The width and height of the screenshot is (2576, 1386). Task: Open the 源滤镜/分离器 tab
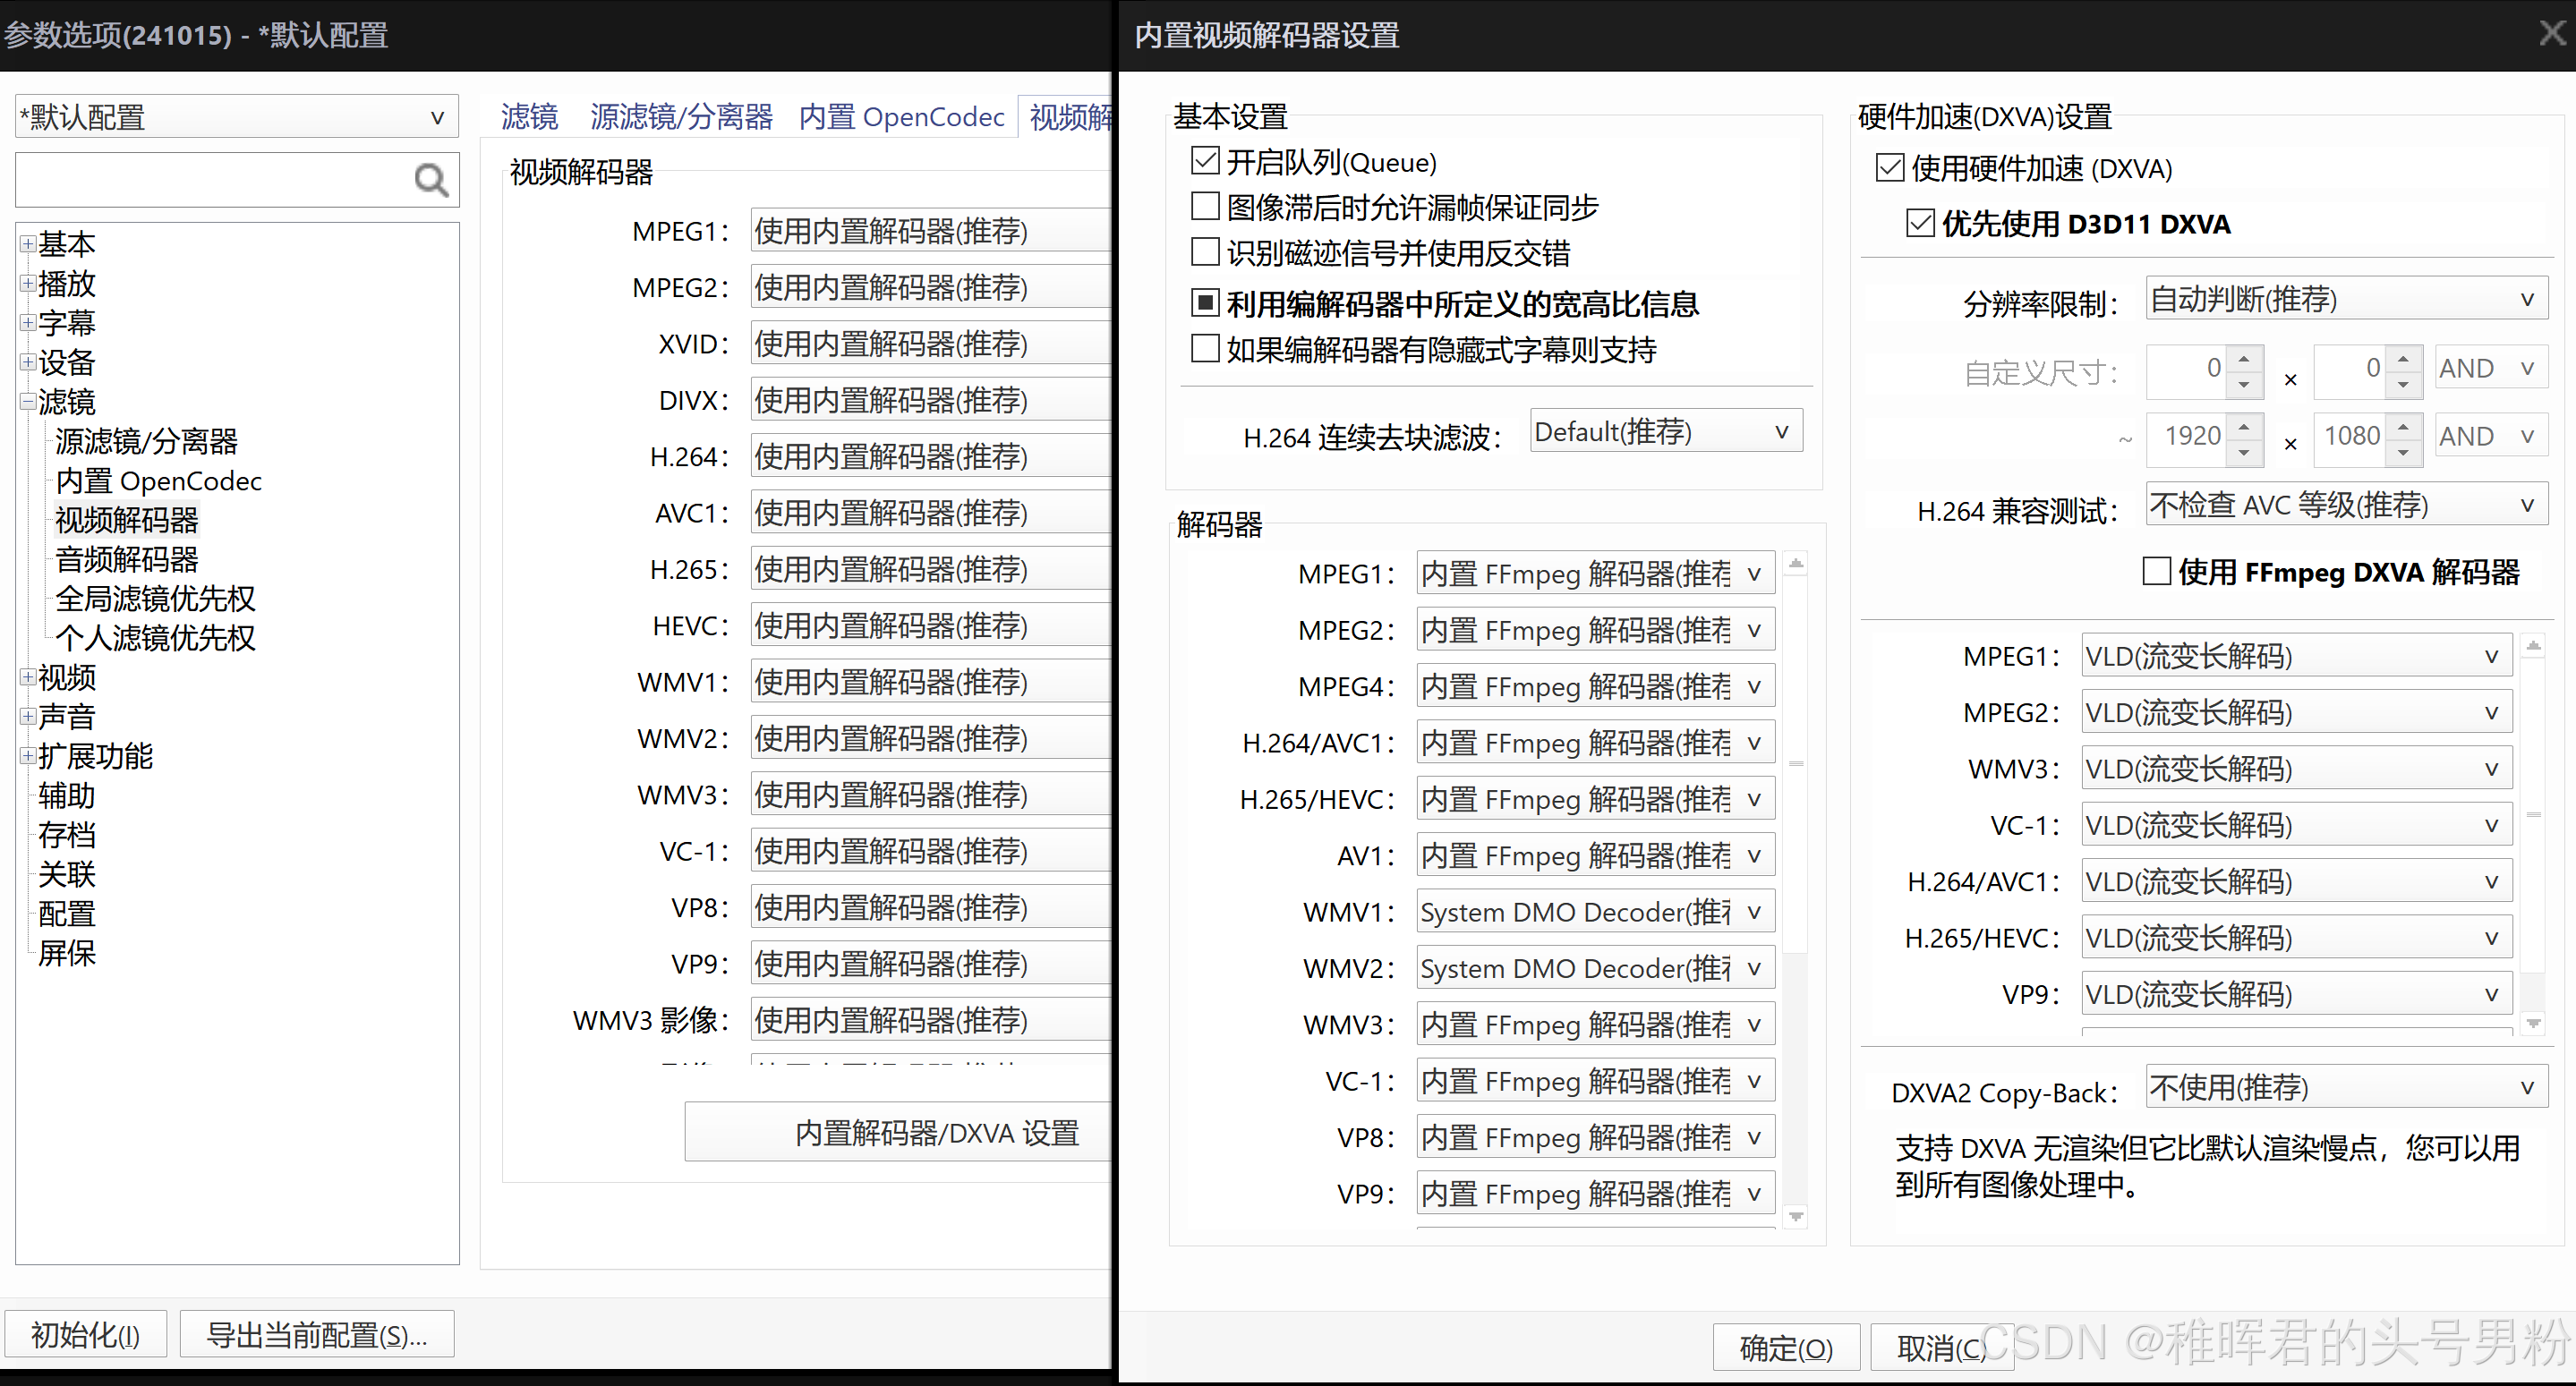[x=681, y=117]
